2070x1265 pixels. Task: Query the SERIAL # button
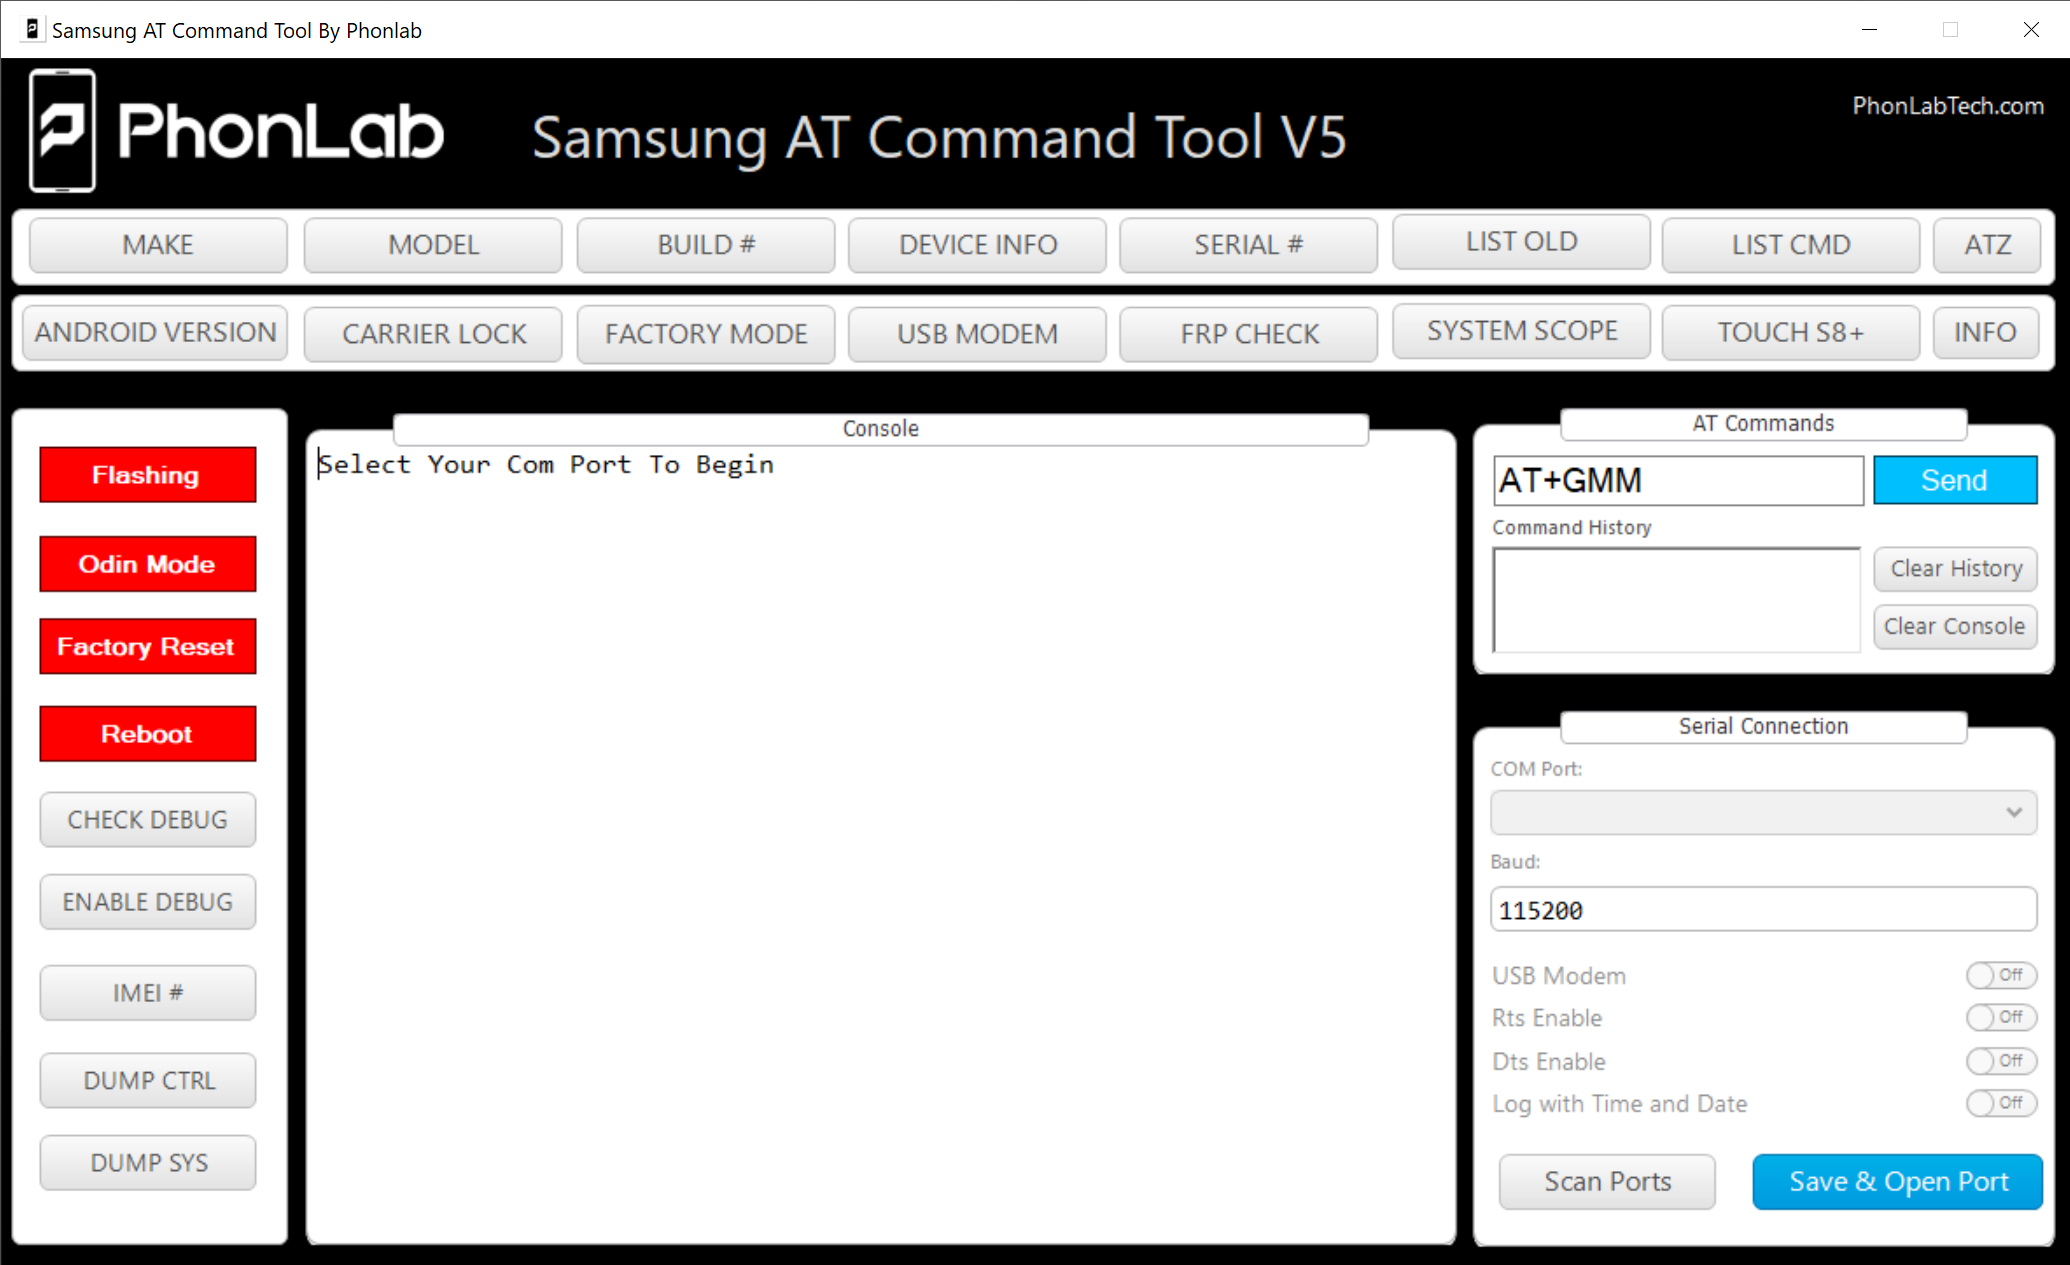click(x=1248, y=245)
